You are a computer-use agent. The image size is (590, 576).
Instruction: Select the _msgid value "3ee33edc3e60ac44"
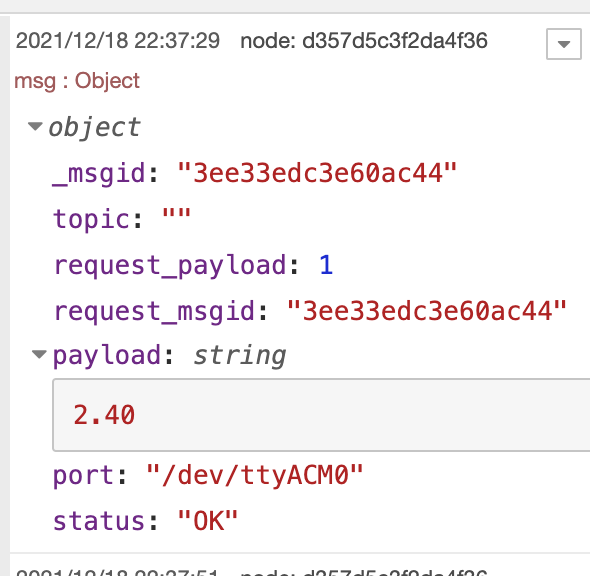[317, 173]
